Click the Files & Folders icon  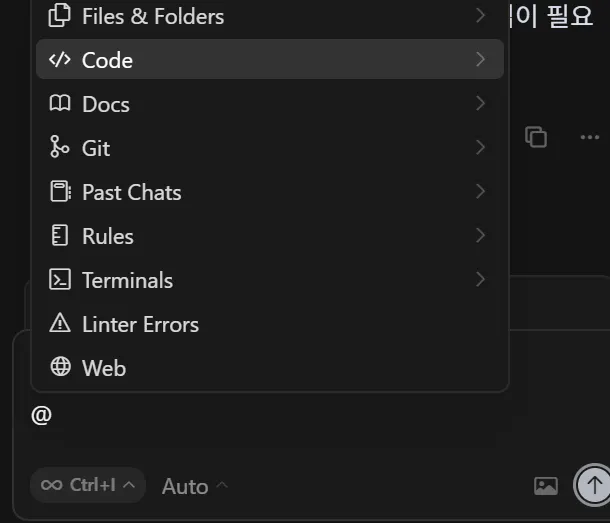(60, 16)
